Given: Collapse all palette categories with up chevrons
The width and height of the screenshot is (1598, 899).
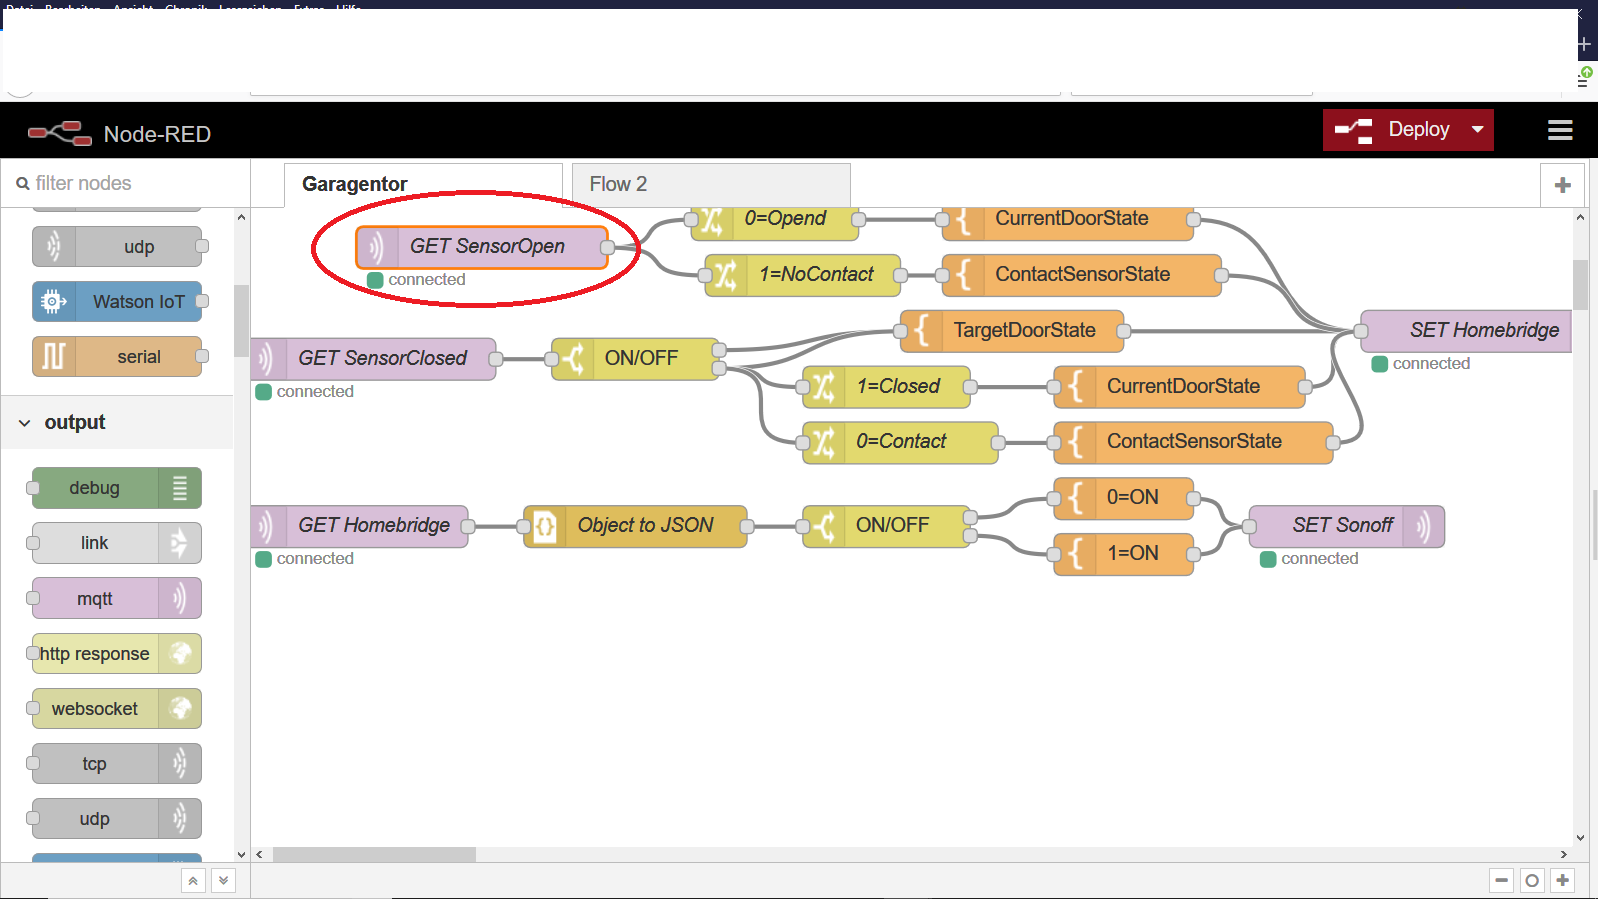Looking at the screenshot, I should (x=193, y=880).
